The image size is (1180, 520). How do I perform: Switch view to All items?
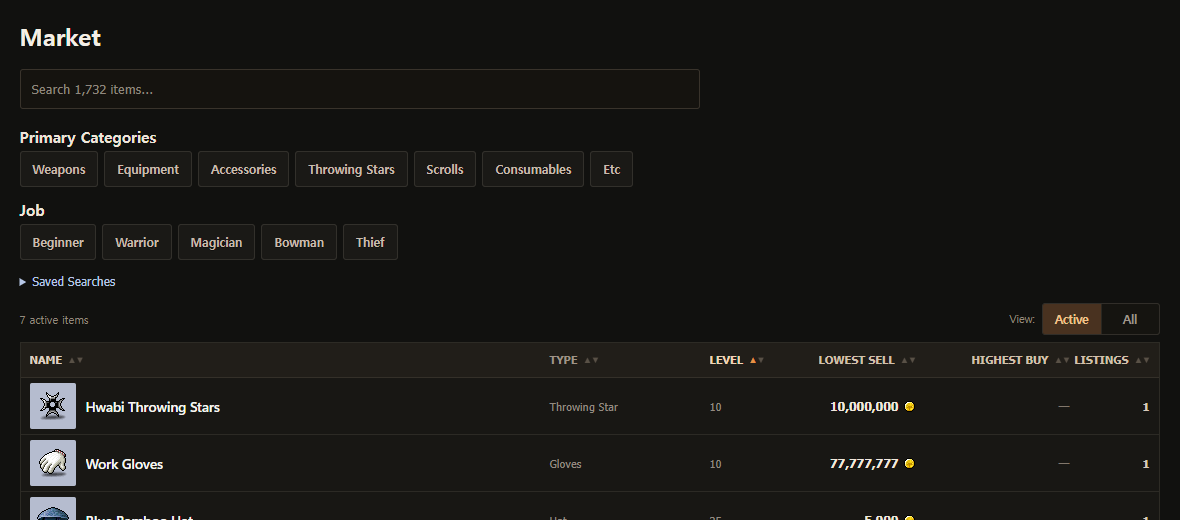pyautogui.click(x=1130, y=319)
